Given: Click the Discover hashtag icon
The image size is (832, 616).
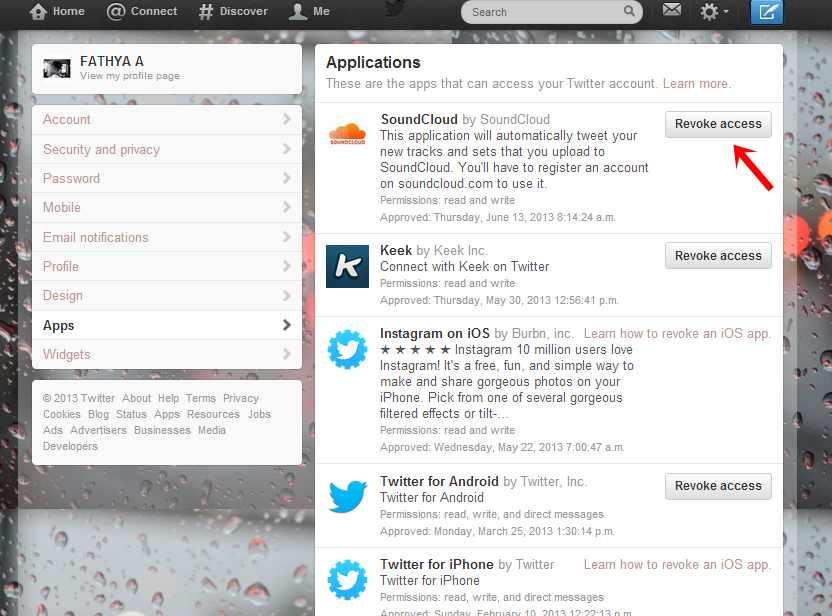Looking at the screenshot, I should click(206, 12).
